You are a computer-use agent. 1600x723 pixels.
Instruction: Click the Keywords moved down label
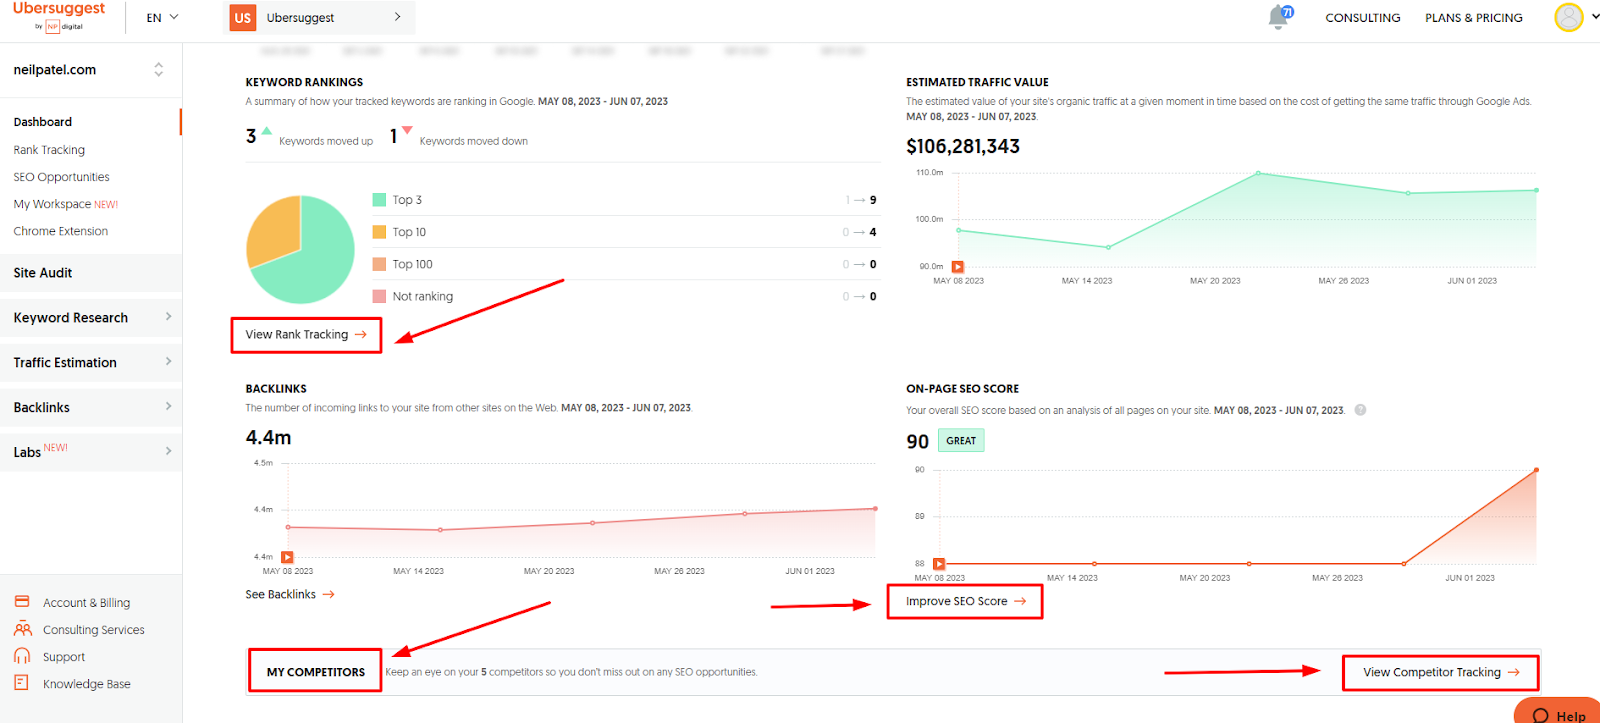click(474, 141)
